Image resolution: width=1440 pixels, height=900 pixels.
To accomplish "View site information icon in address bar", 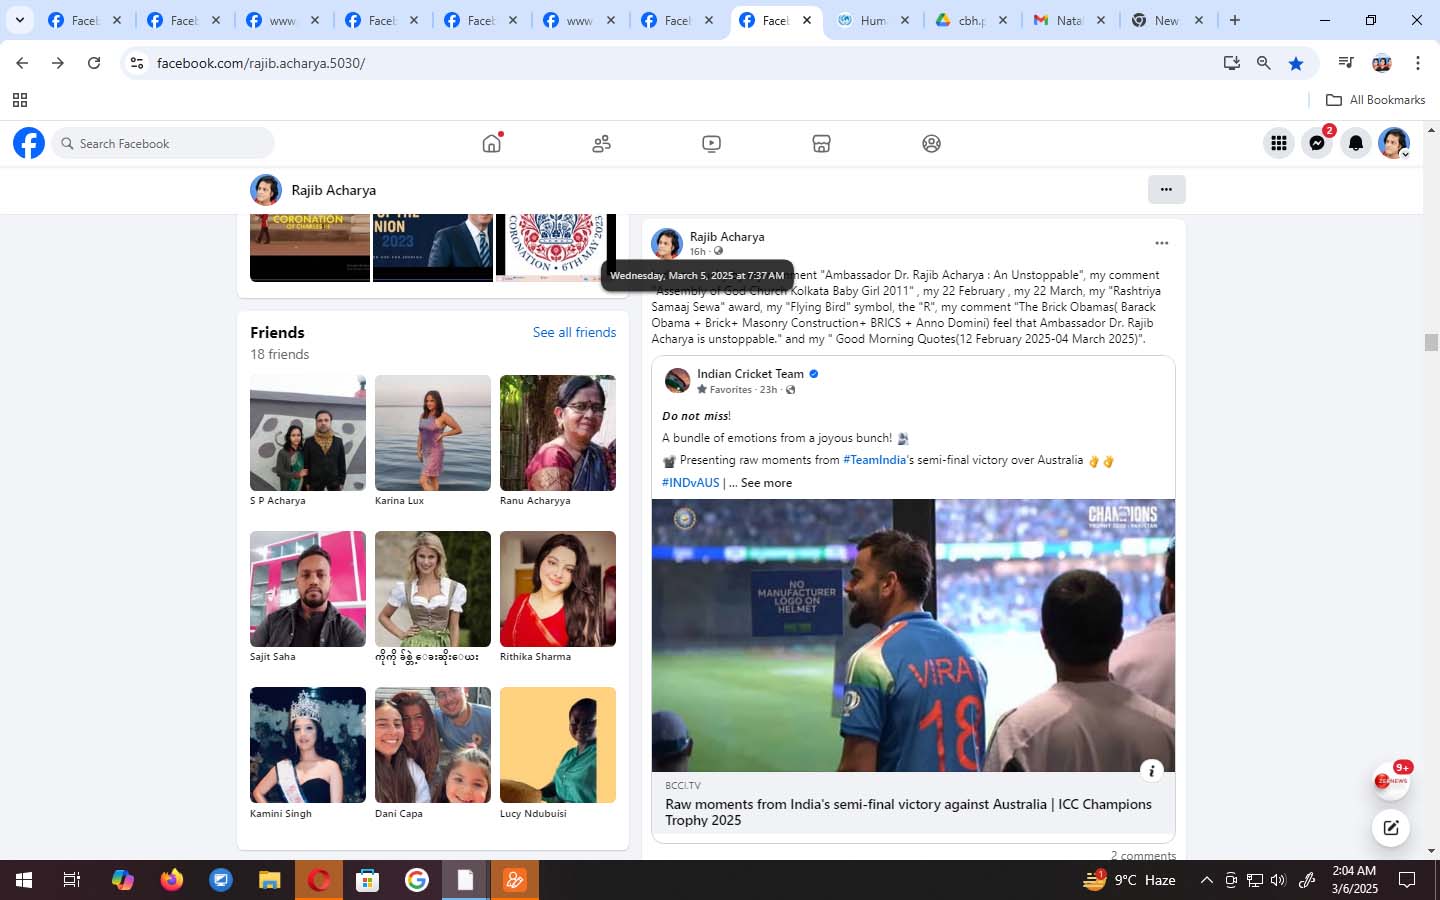I will pos(137,63).
